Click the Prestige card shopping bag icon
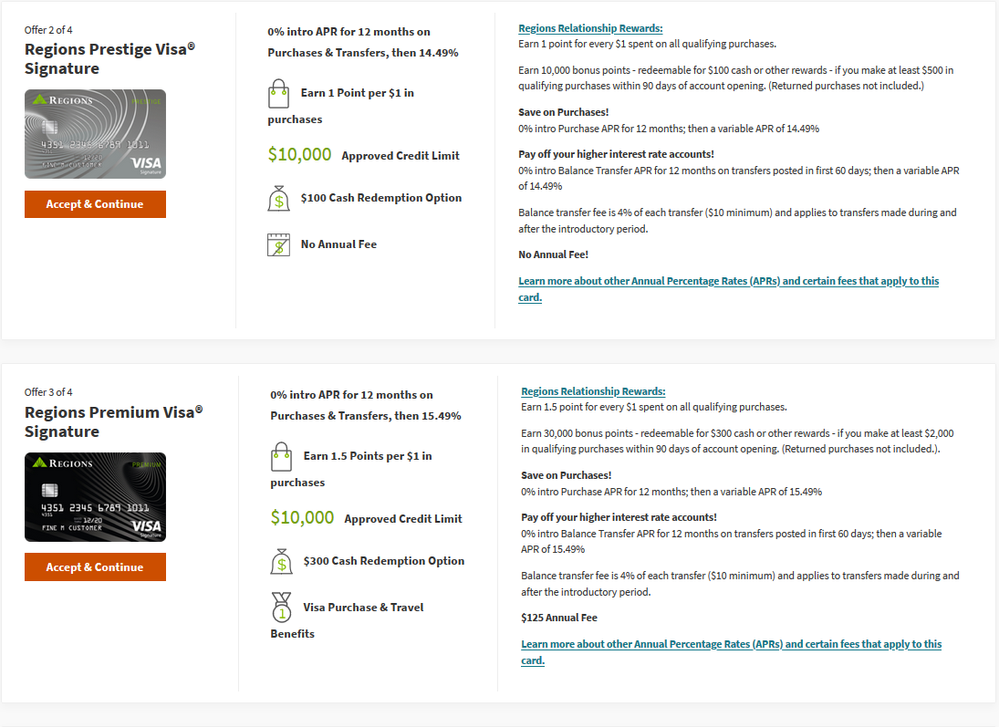 pos(278,94)
